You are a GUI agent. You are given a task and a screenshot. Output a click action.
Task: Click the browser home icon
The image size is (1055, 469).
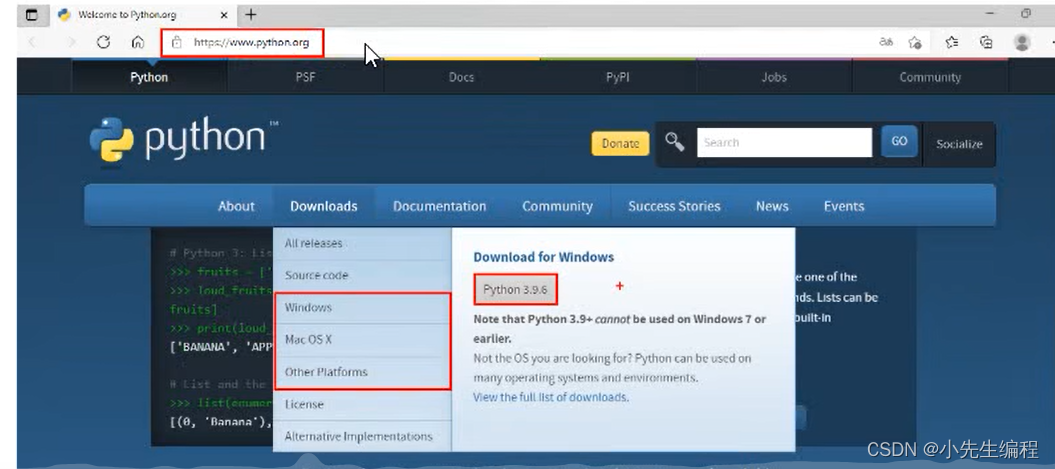pos(138,42)
